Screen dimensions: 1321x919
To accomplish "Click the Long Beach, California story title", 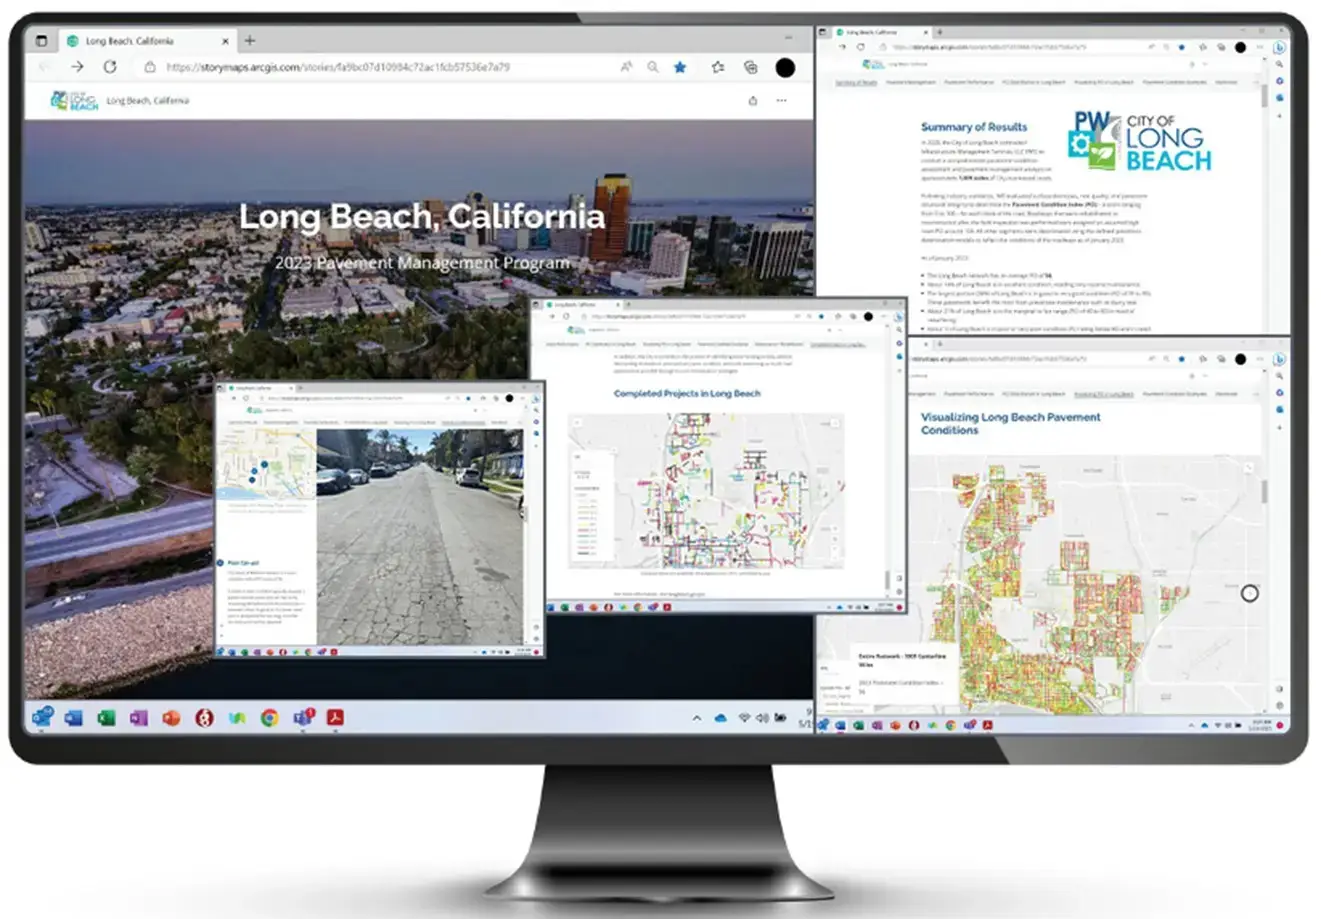I will click(x=421, y=216).
